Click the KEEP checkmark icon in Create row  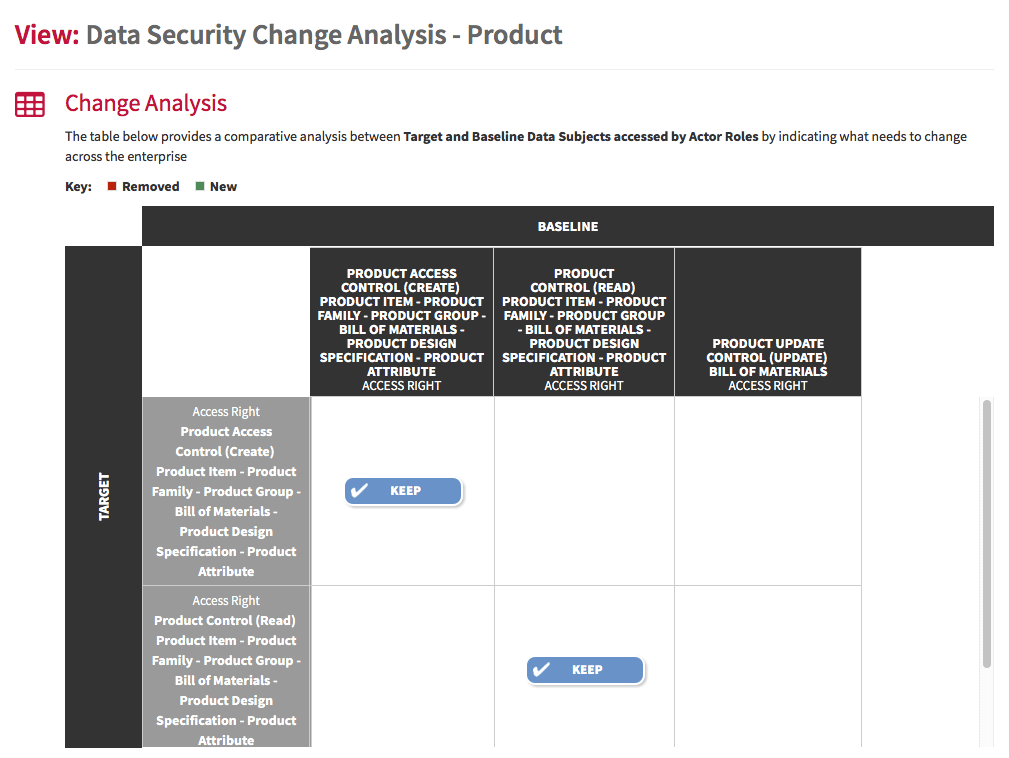[360, 490]
